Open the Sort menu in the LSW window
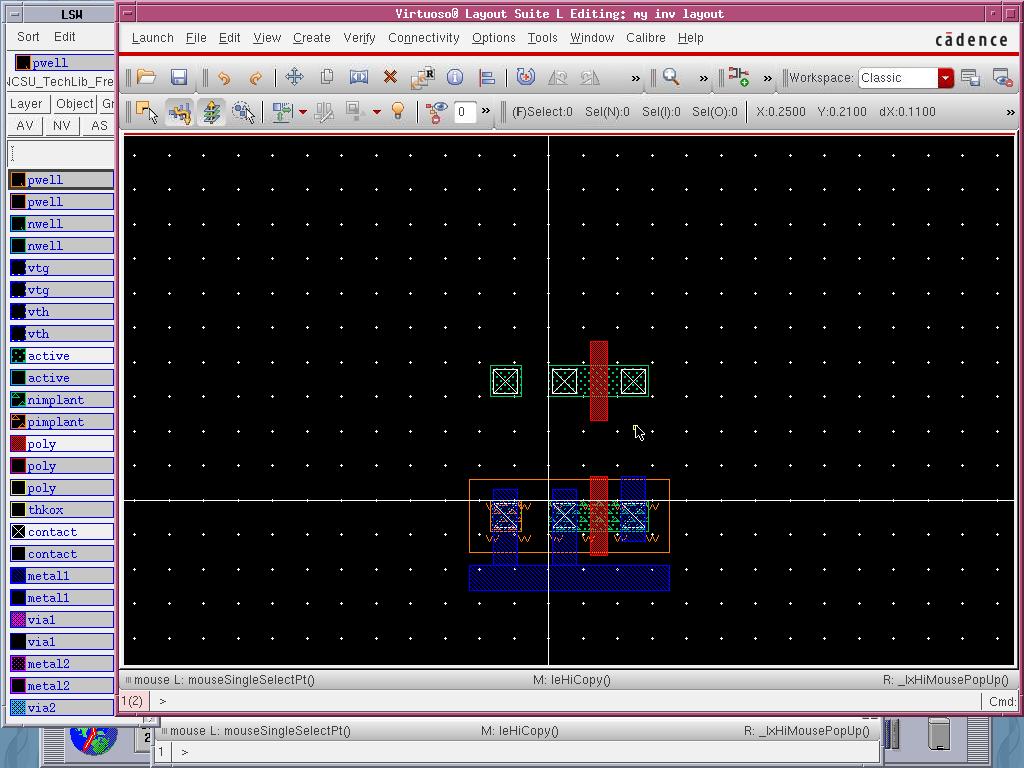 [28, 37]
